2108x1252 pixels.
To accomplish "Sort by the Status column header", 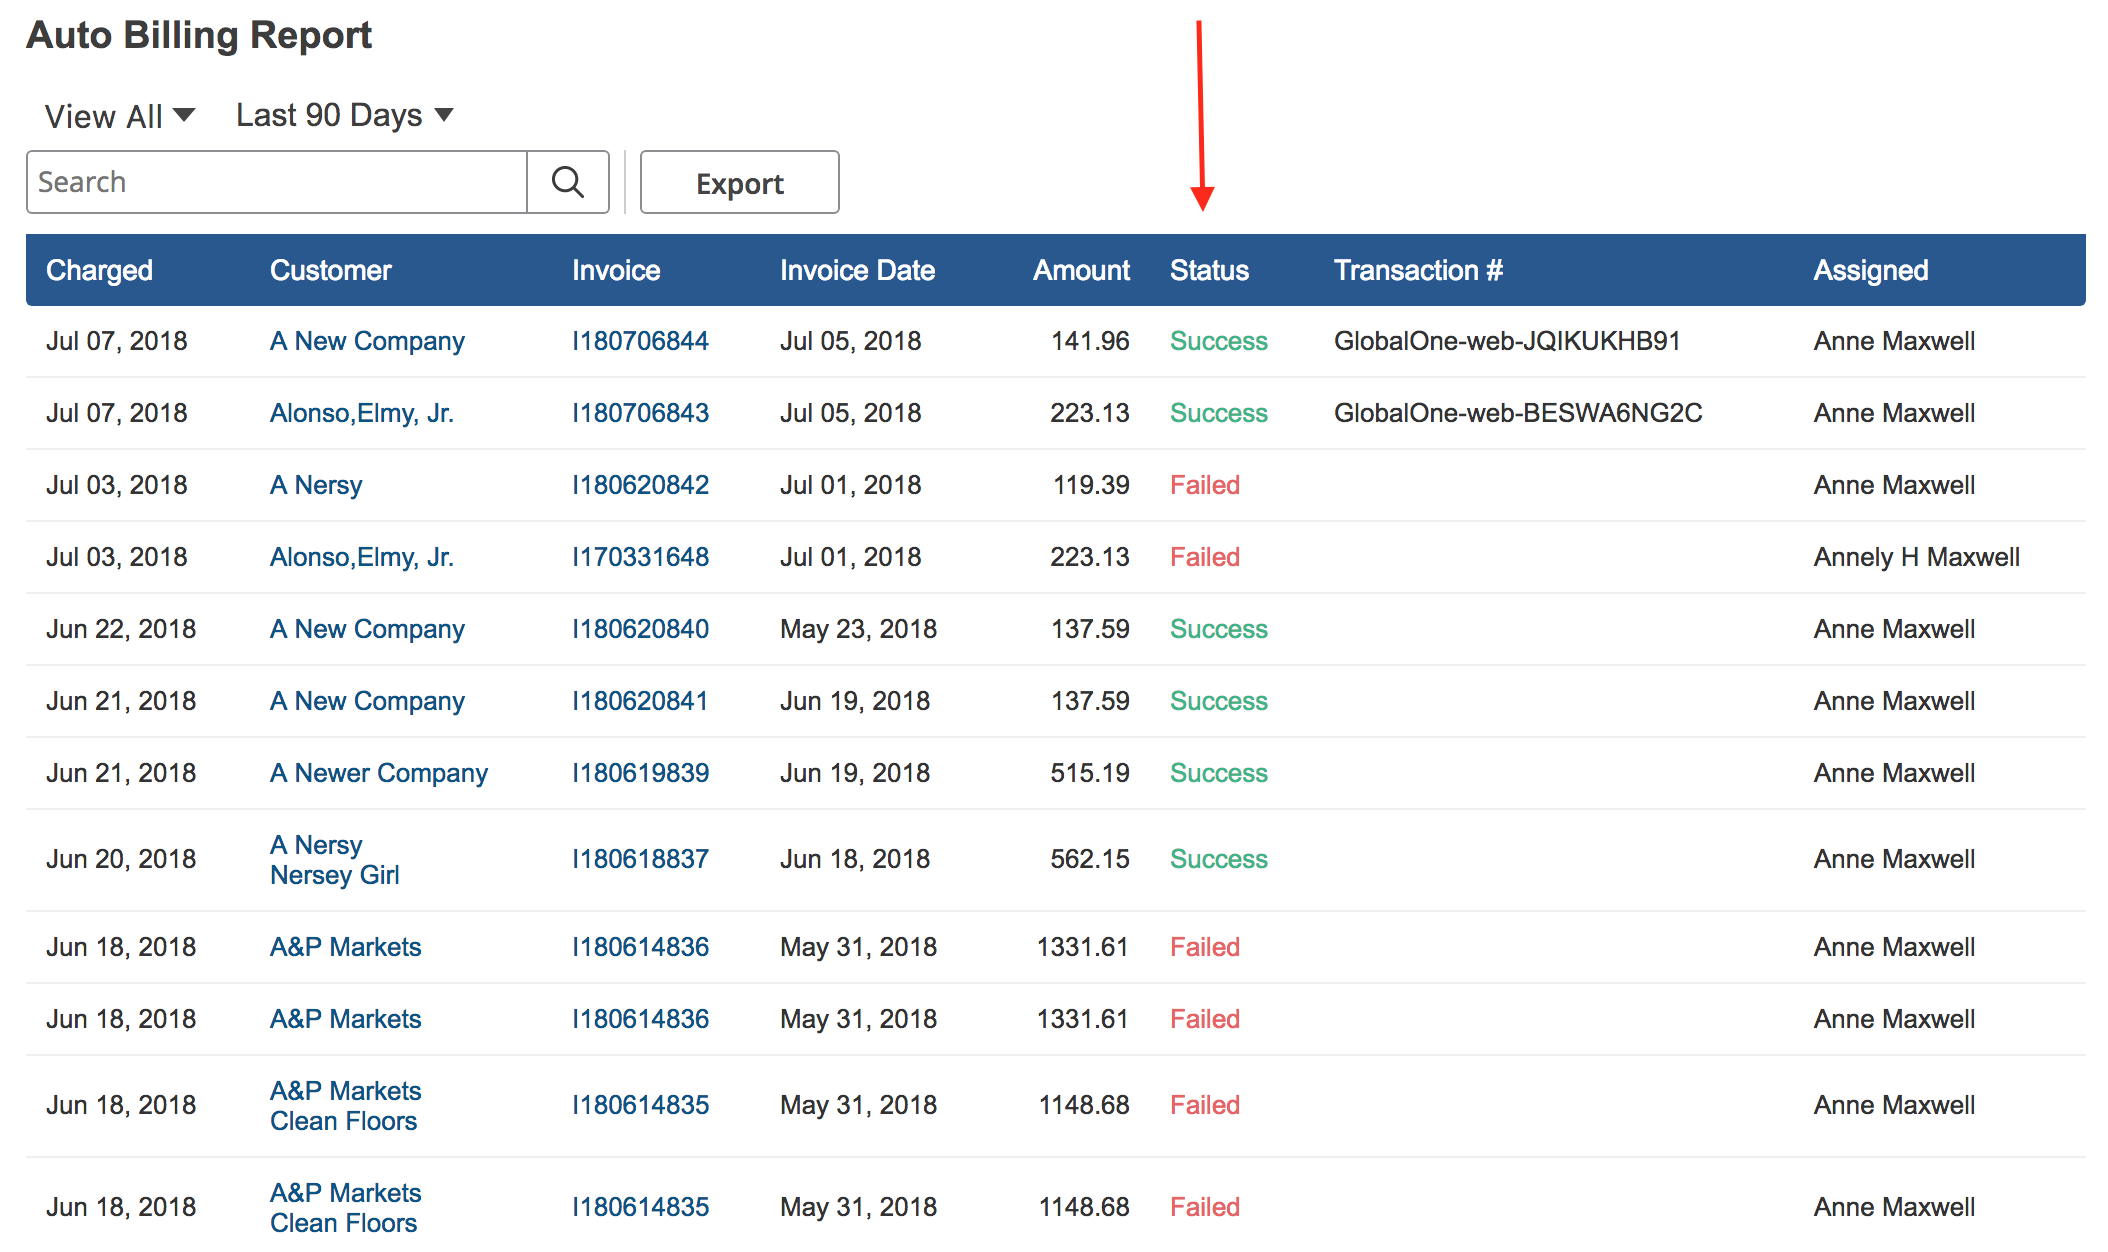I will coord(1209,270).
